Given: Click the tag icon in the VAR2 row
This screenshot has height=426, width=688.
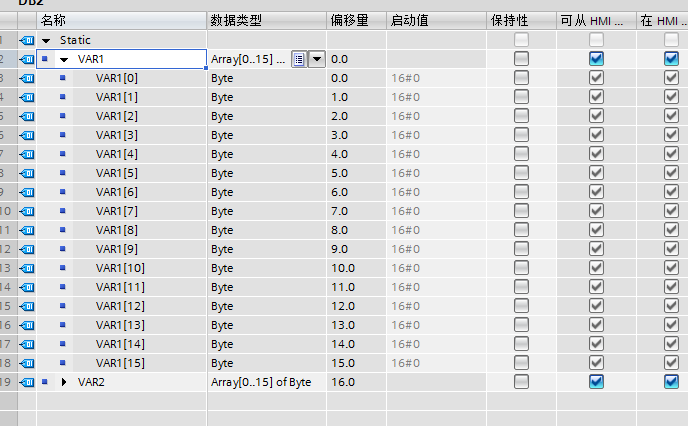Looking at the screenshot, I should point(27,382).
